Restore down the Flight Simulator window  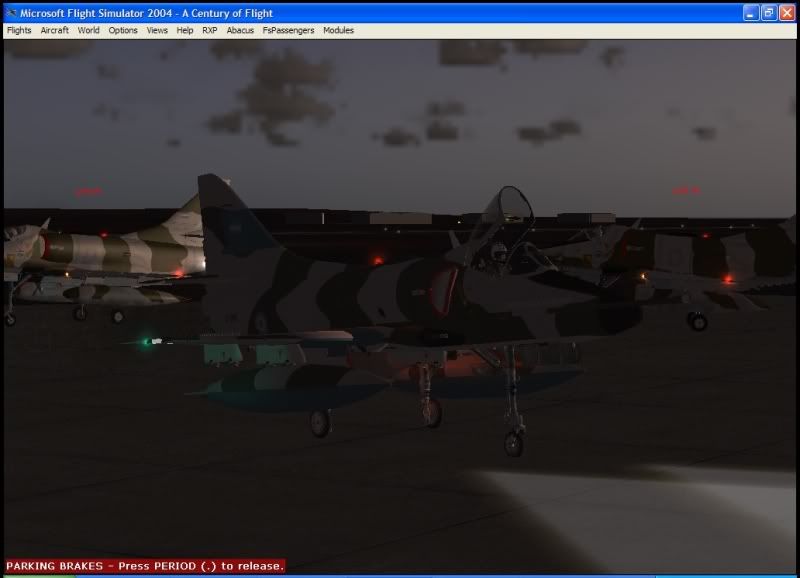[x=769, y=13]
